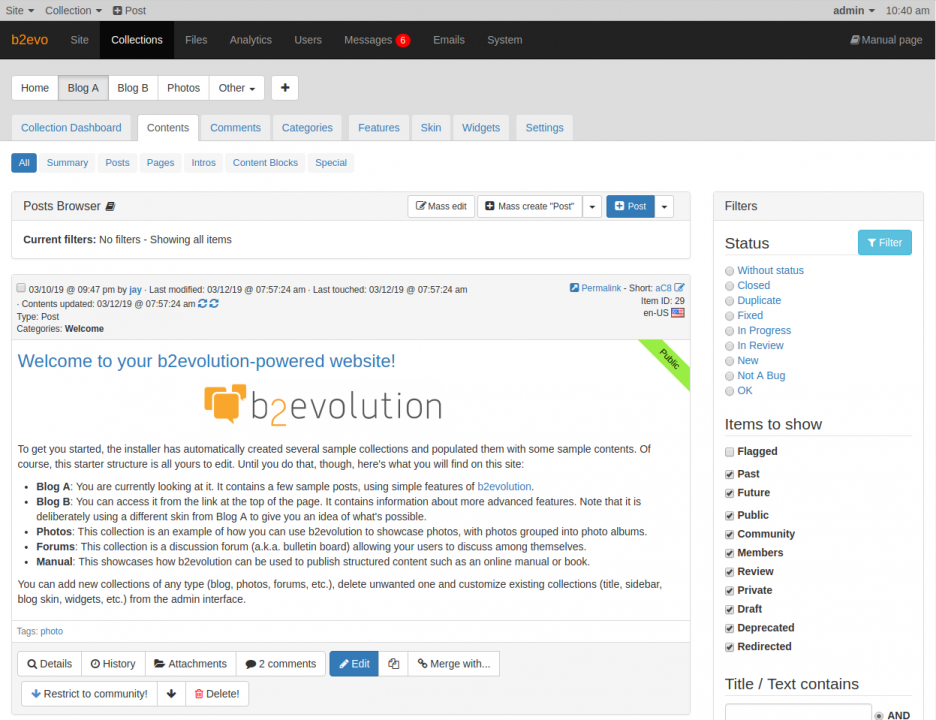Image resolution: width=936 pixels, height=720 pixels.
Task: Open the Site dropdown in the top bar
Action: pos(20,10)
